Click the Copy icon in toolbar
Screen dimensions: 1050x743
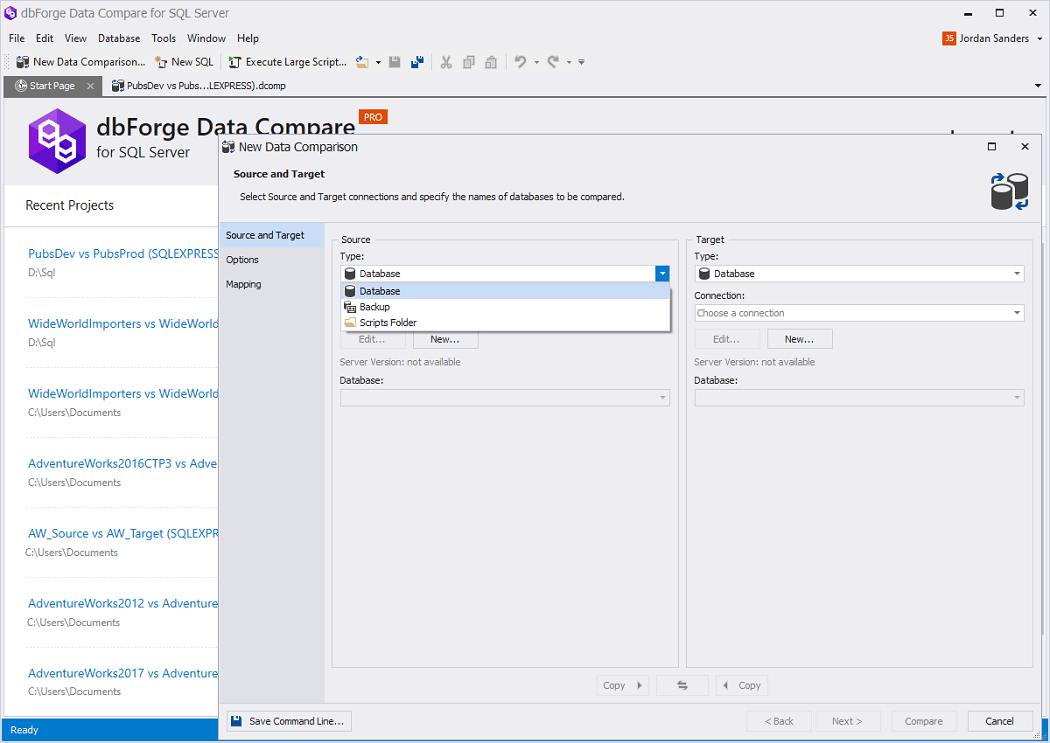pyautogui.click(x=469, y=62)
